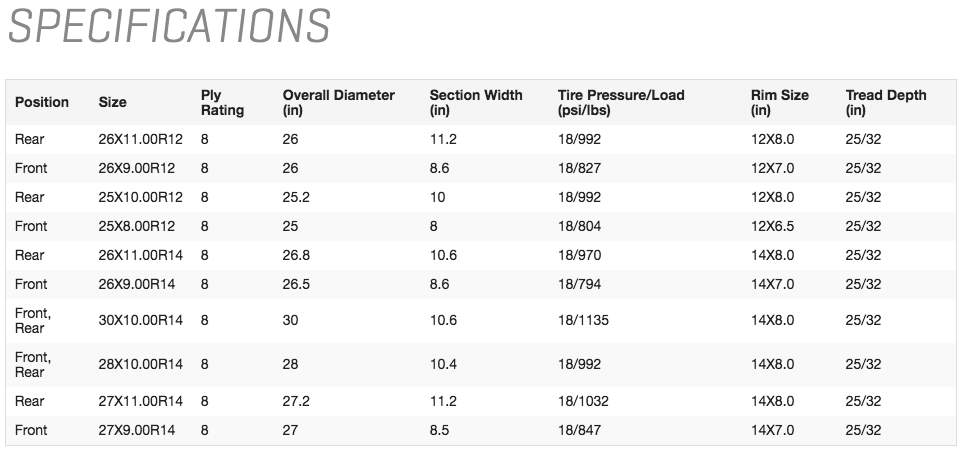Select the Tread Depth column header

coord(885,102)
